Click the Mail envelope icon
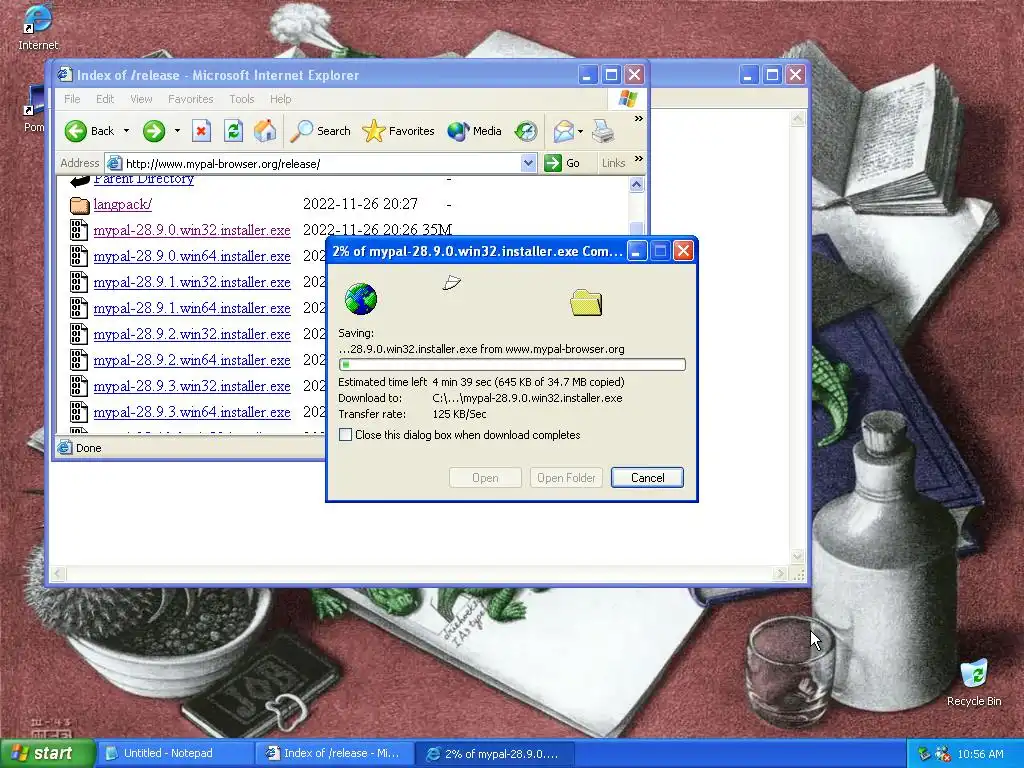The width and height of the screenshot is (1024, 768). pos(563,131)
